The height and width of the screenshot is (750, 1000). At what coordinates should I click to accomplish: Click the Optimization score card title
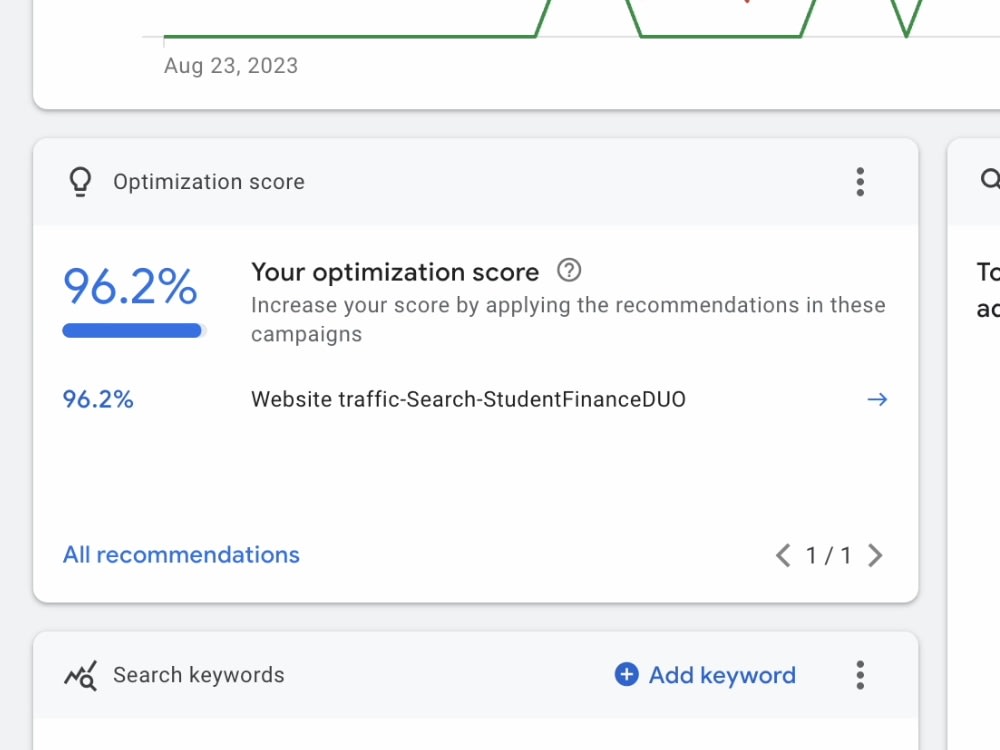tap(209, 182)
